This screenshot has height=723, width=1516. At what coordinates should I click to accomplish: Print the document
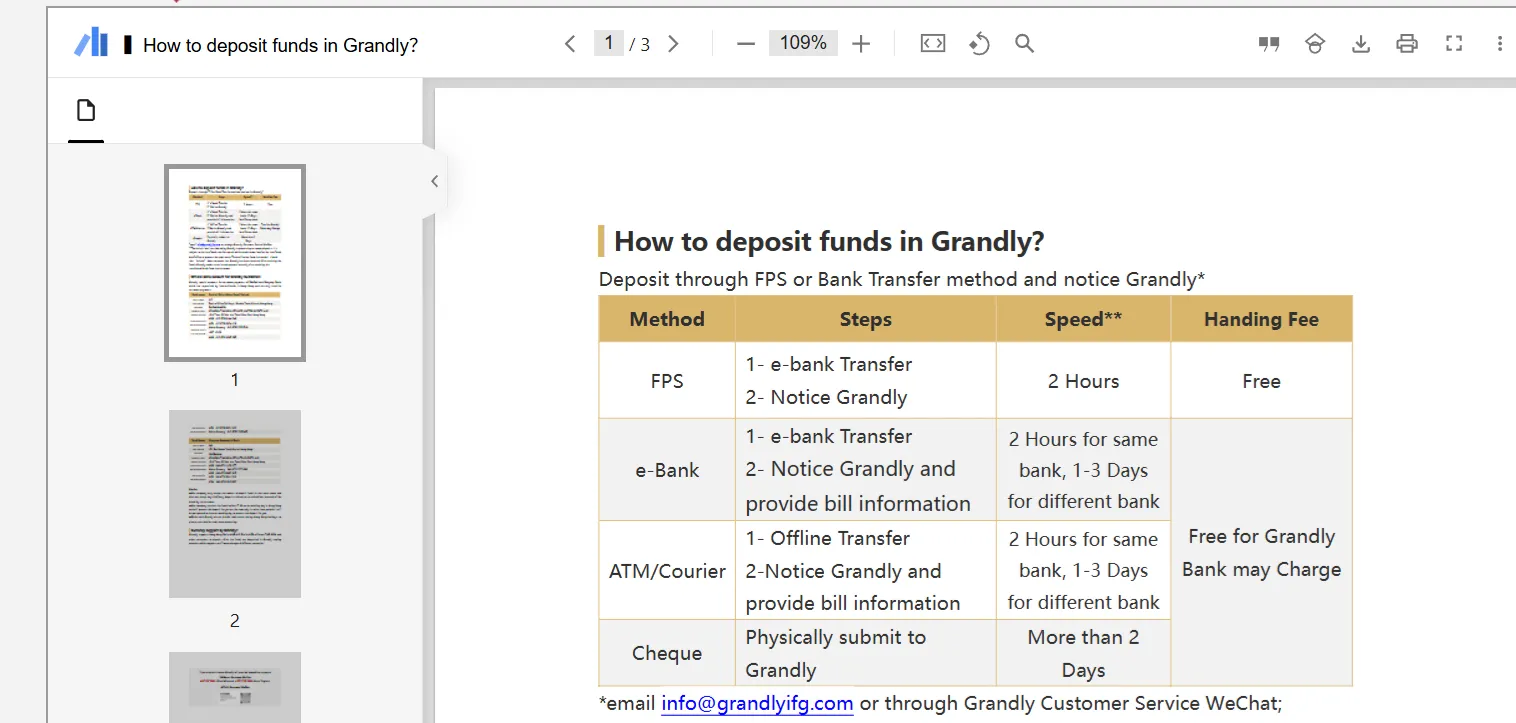coord(1407,44)
